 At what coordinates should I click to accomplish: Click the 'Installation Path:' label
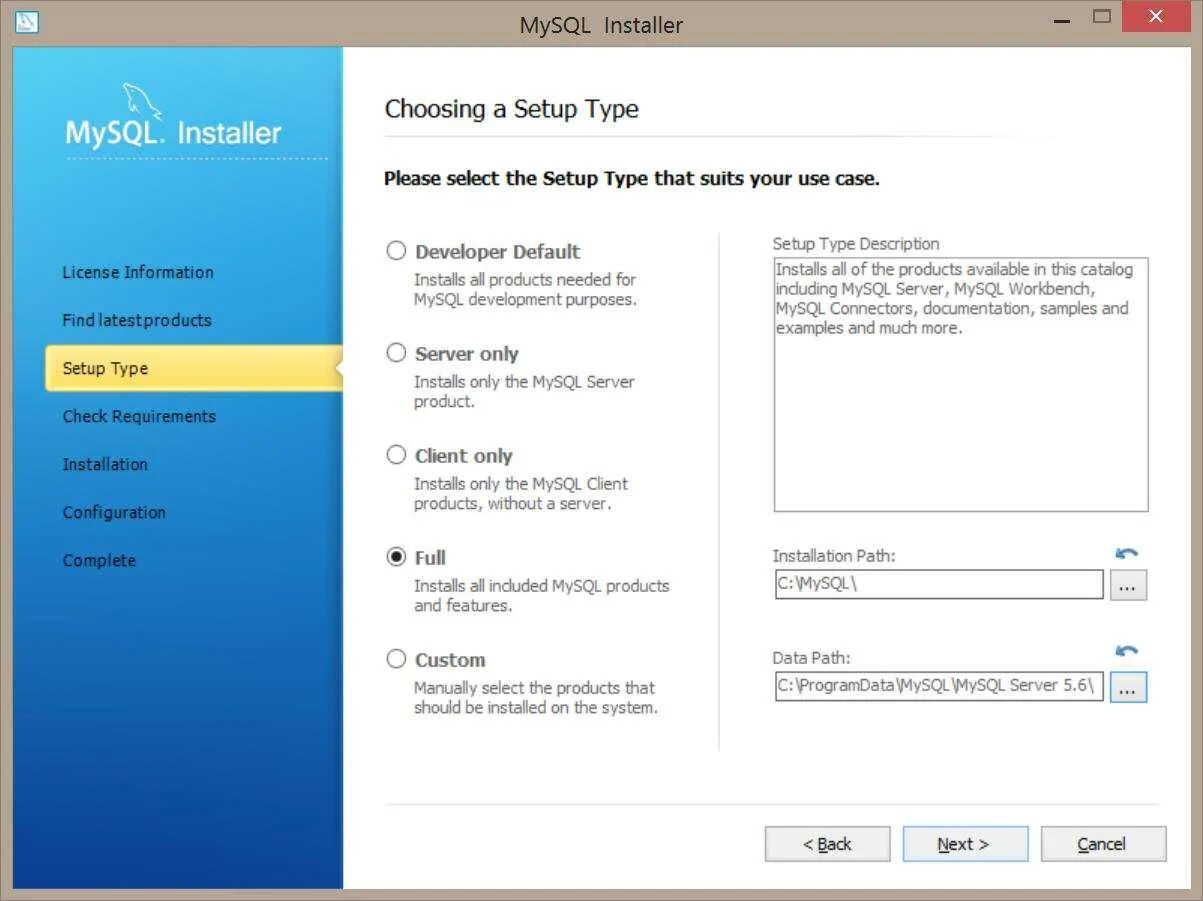click(834, 555)
